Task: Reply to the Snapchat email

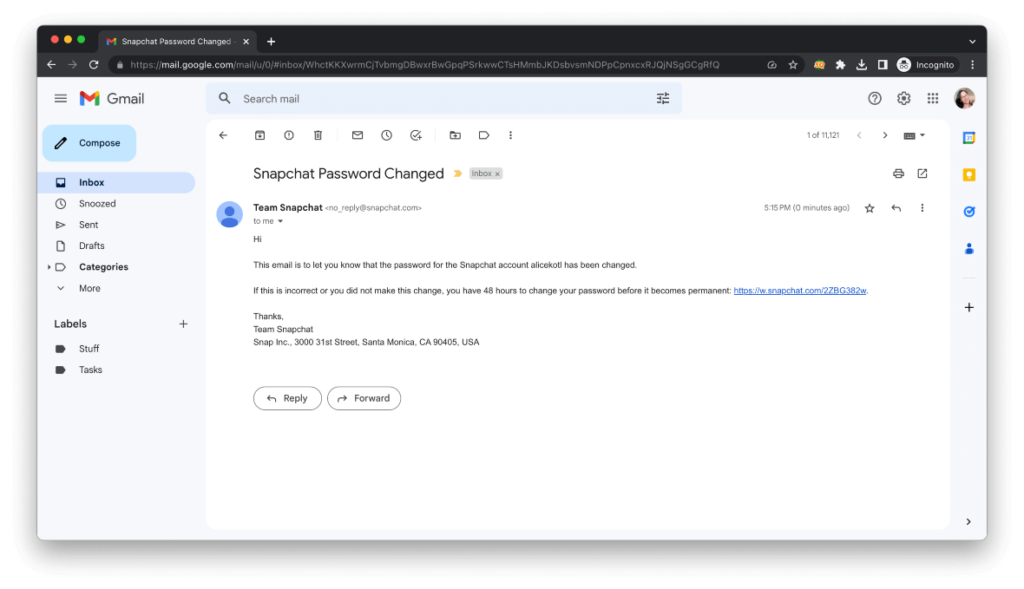Action: (287, 398)
